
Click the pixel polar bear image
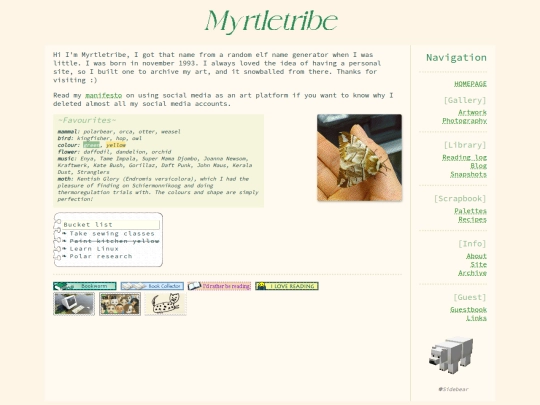point(451,355)
